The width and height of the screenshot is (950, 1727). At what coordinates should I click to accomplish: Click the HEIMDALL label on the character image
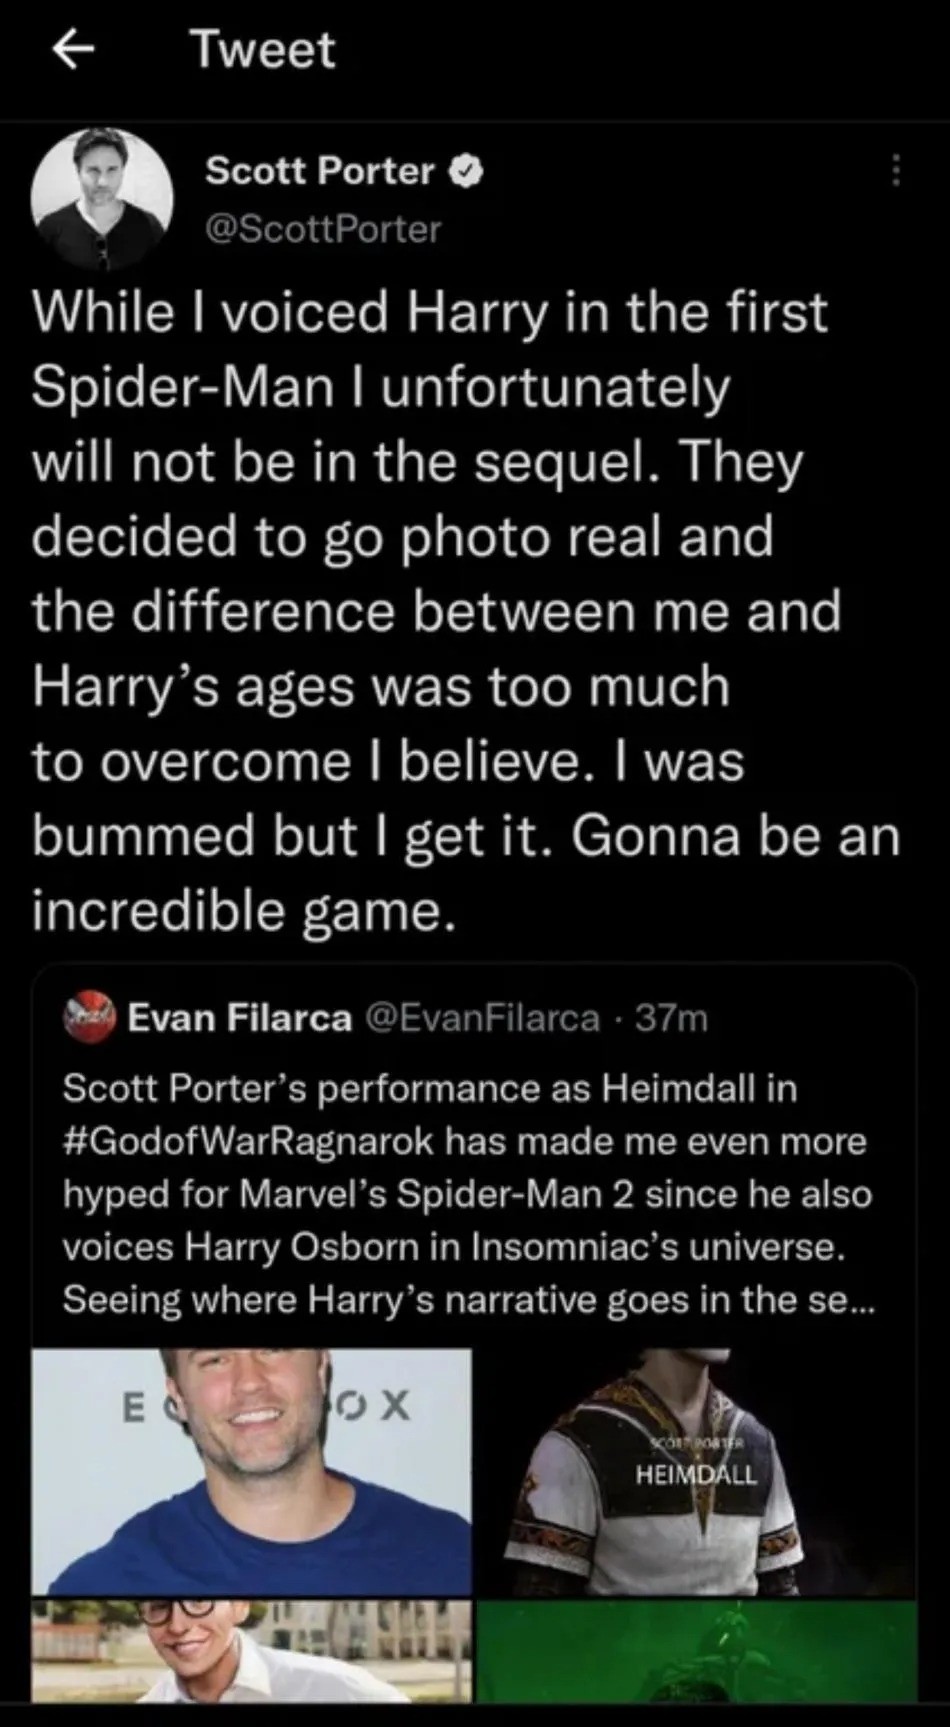click(697, 1475)
